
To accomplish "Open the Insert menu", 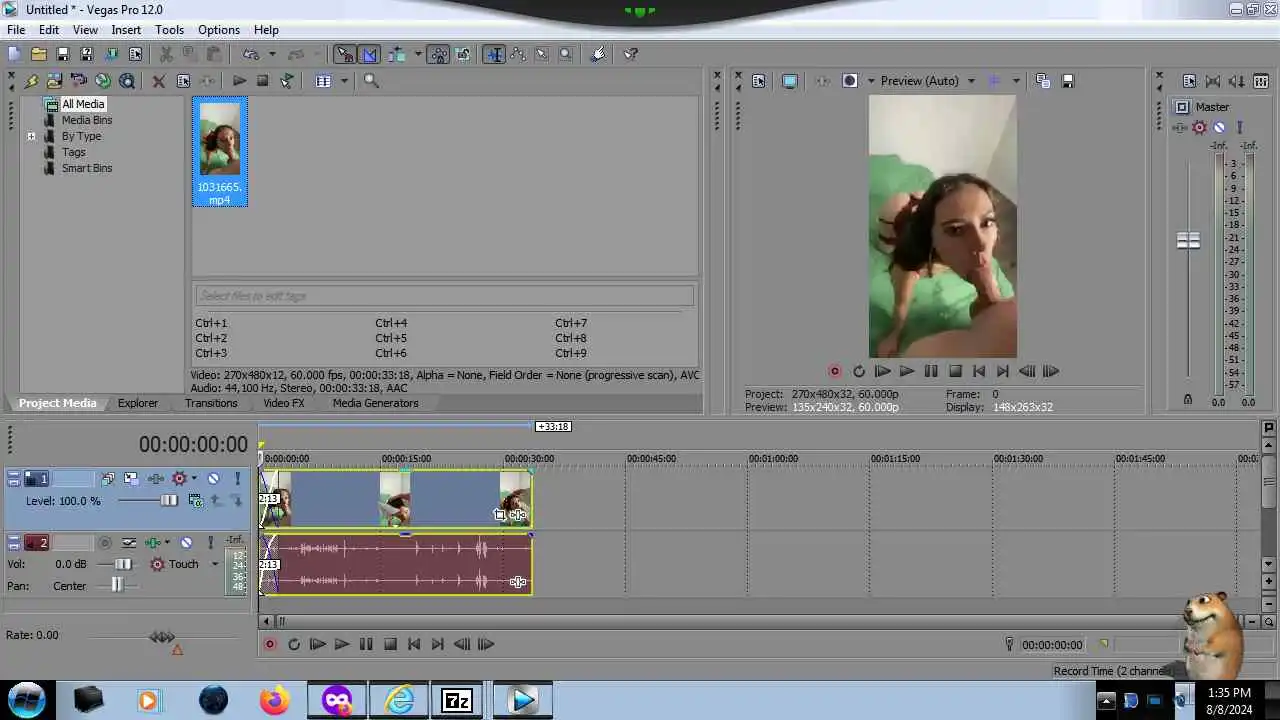I will [126, 30].
